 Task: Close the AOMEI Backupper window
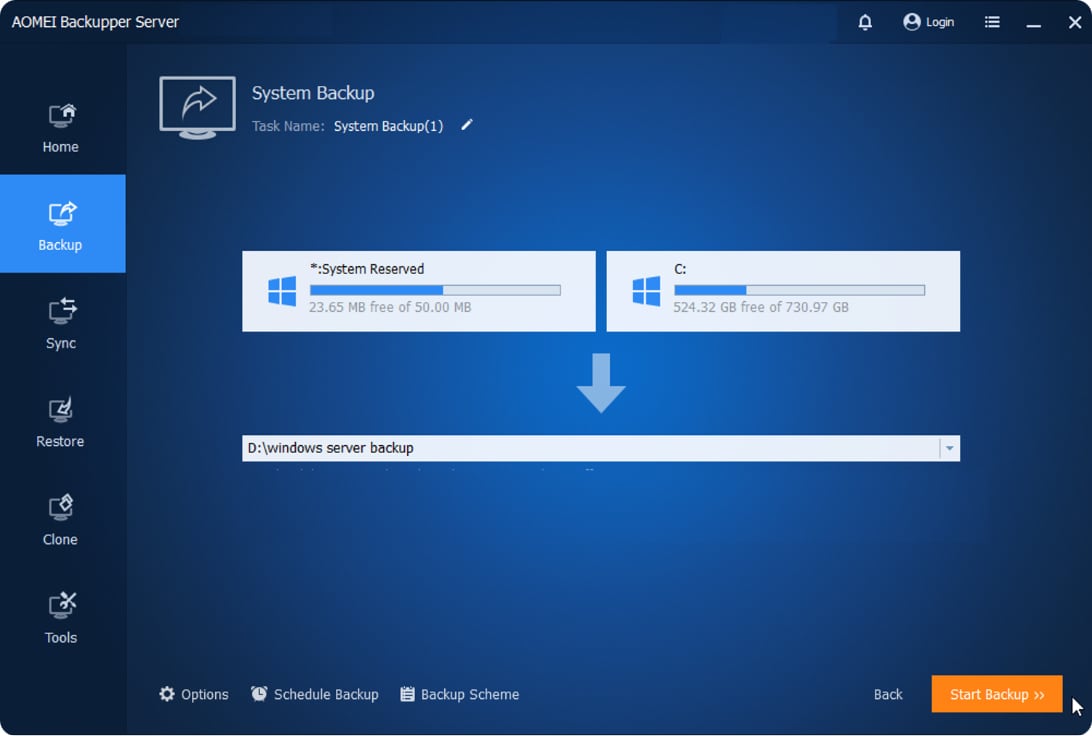pyautogui.click(x=1075, y=22)
